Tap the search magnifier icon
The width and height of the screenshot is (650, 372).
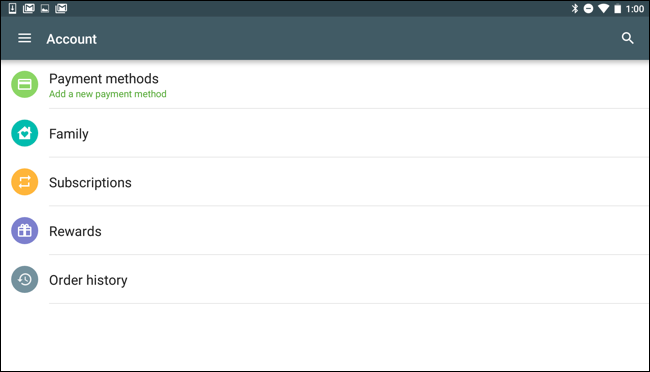click(628, 38)
